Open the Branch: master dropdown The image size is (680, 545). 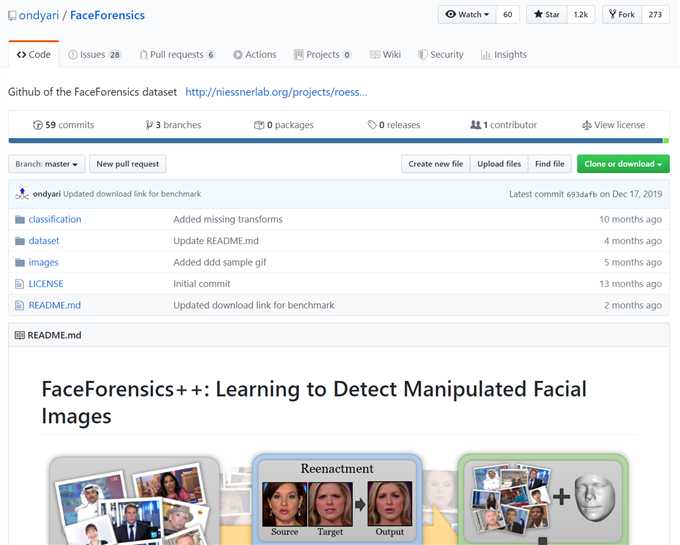coord(46,164)
